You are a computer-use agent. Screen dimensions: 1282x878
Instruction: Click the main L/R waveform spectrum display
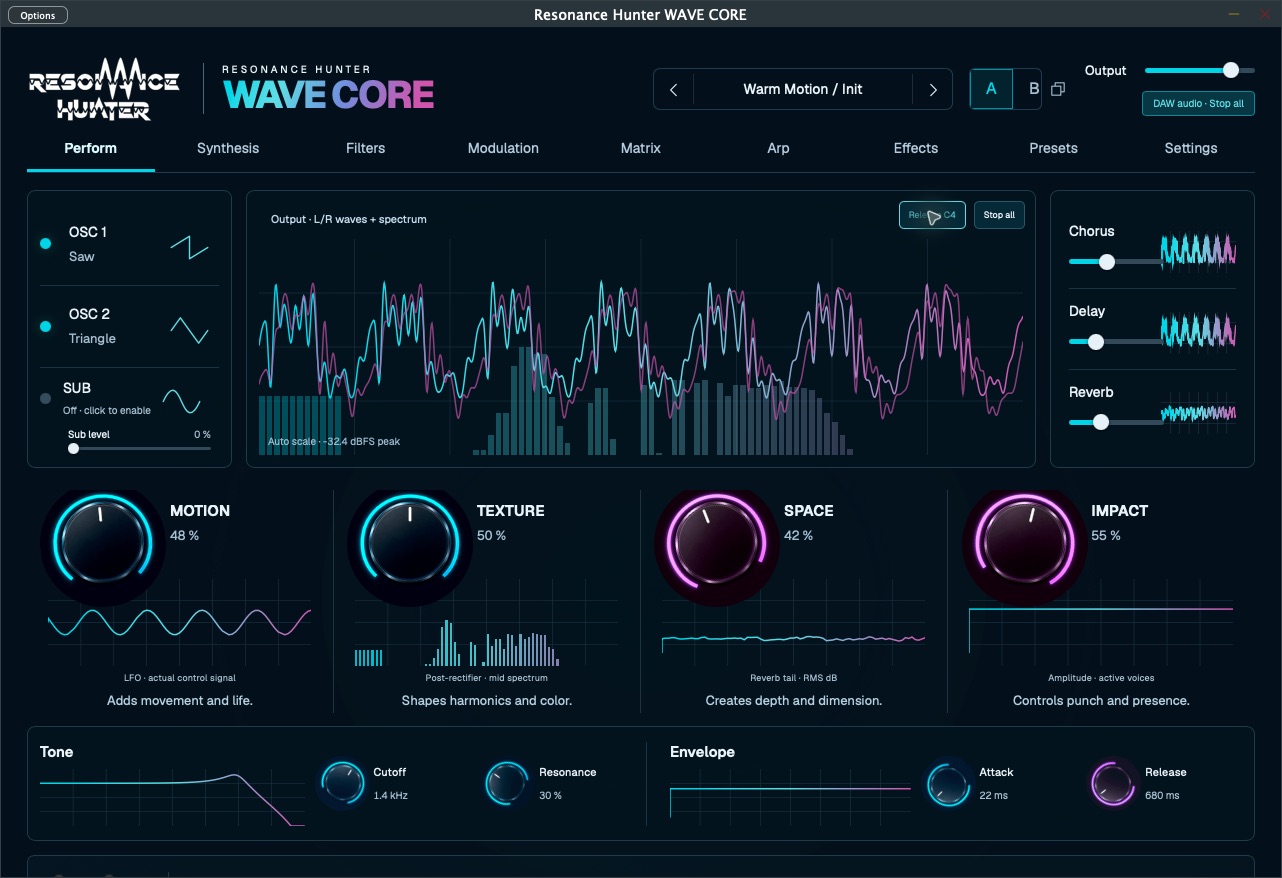pyautogui.click(x=640, y=345)
